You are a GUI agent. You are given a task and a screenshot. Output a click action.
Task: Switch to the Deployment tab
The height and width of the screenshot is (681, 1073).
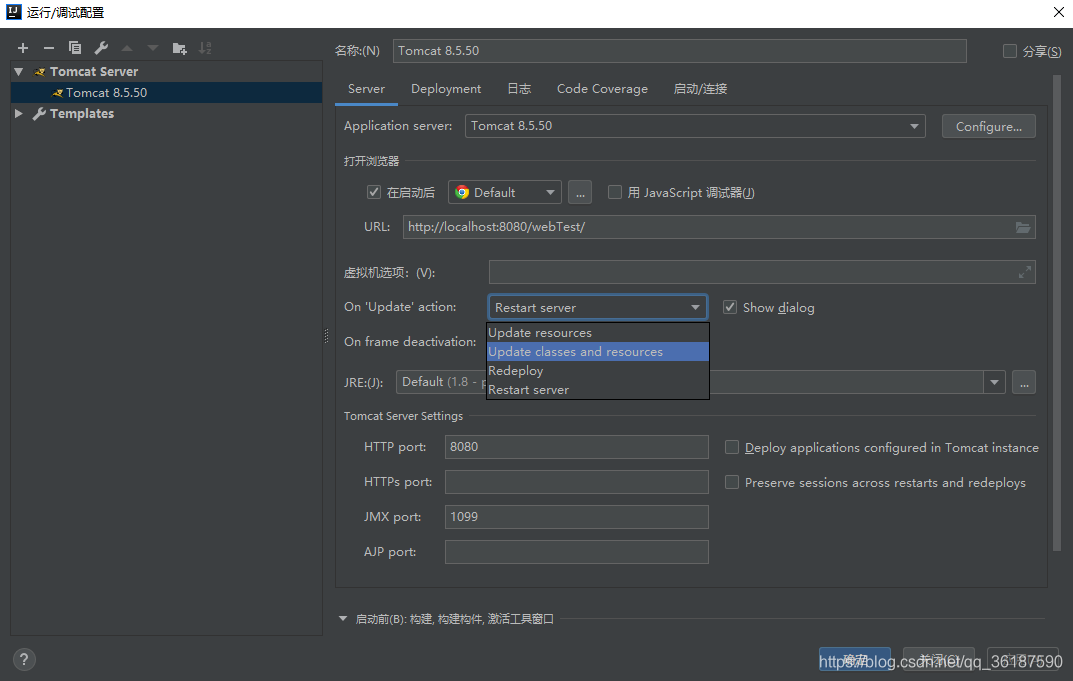[x=446, y=89]
